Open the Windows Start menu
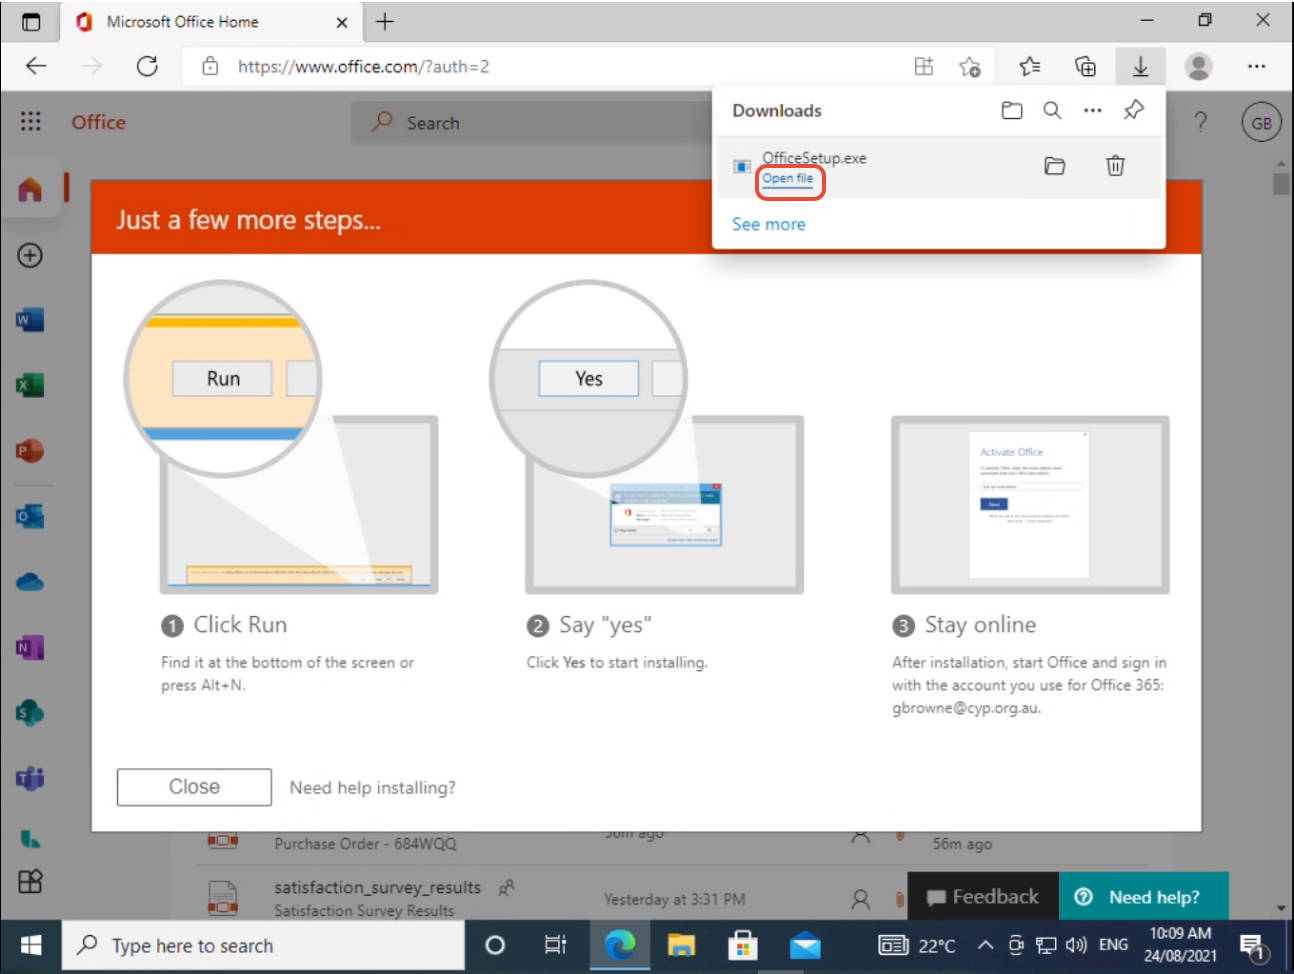The image size is (1294, 974). pos(31,945)
